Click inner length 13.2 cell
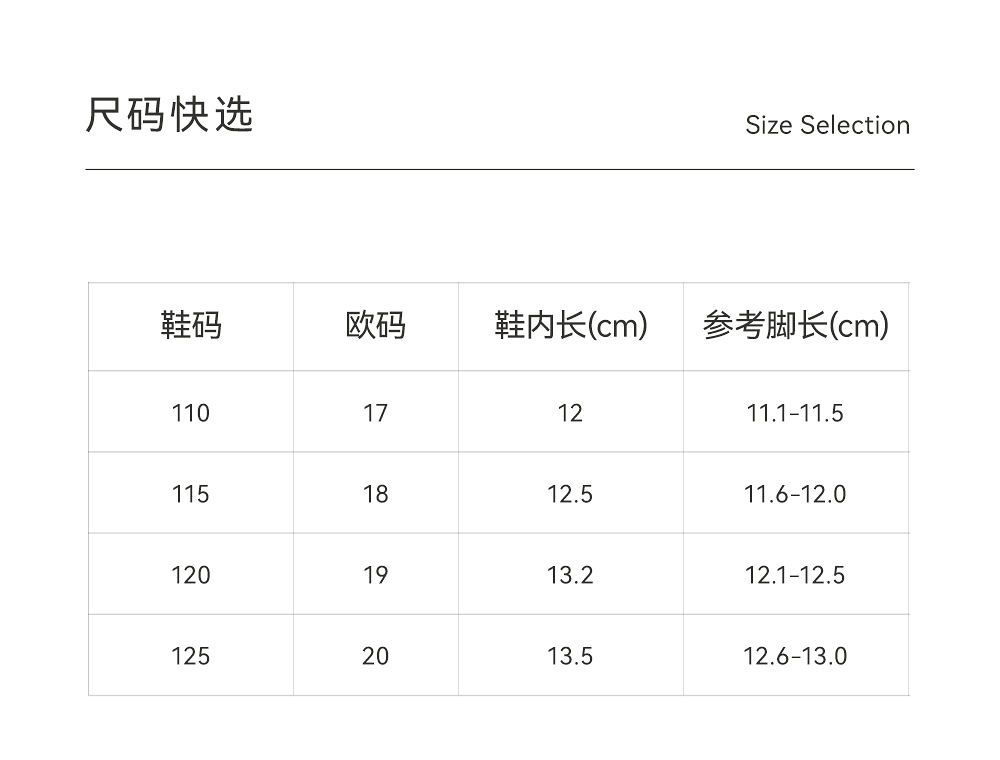 (570, 575)
